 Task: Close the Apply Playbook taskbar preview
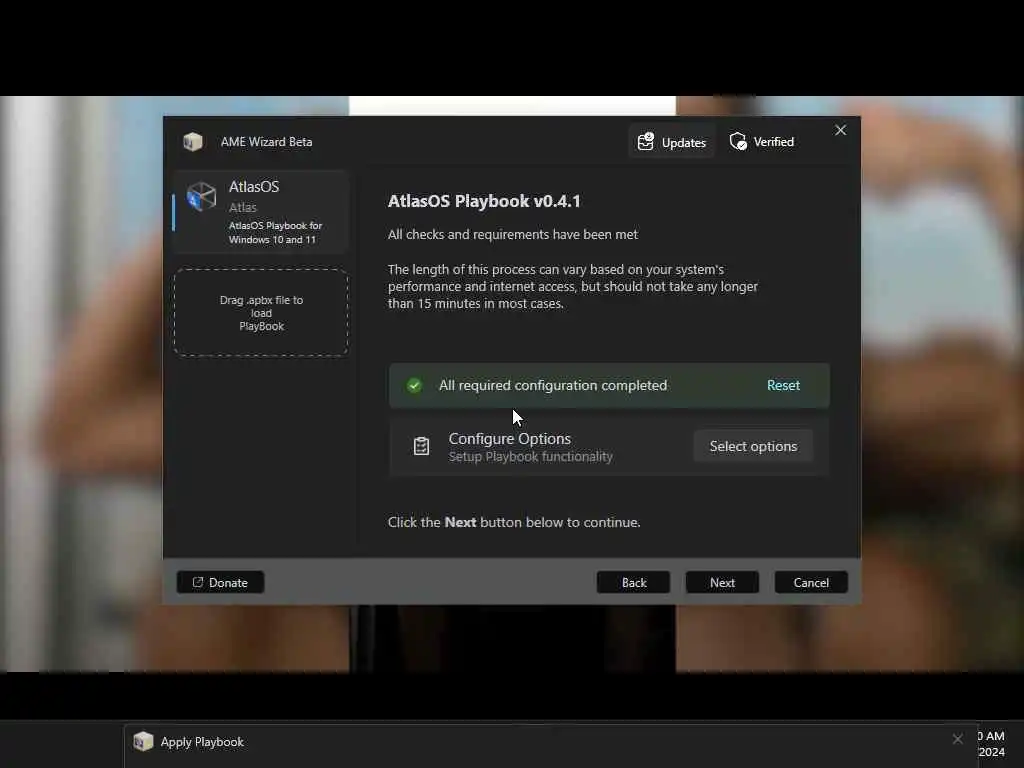tap(957, 739)
